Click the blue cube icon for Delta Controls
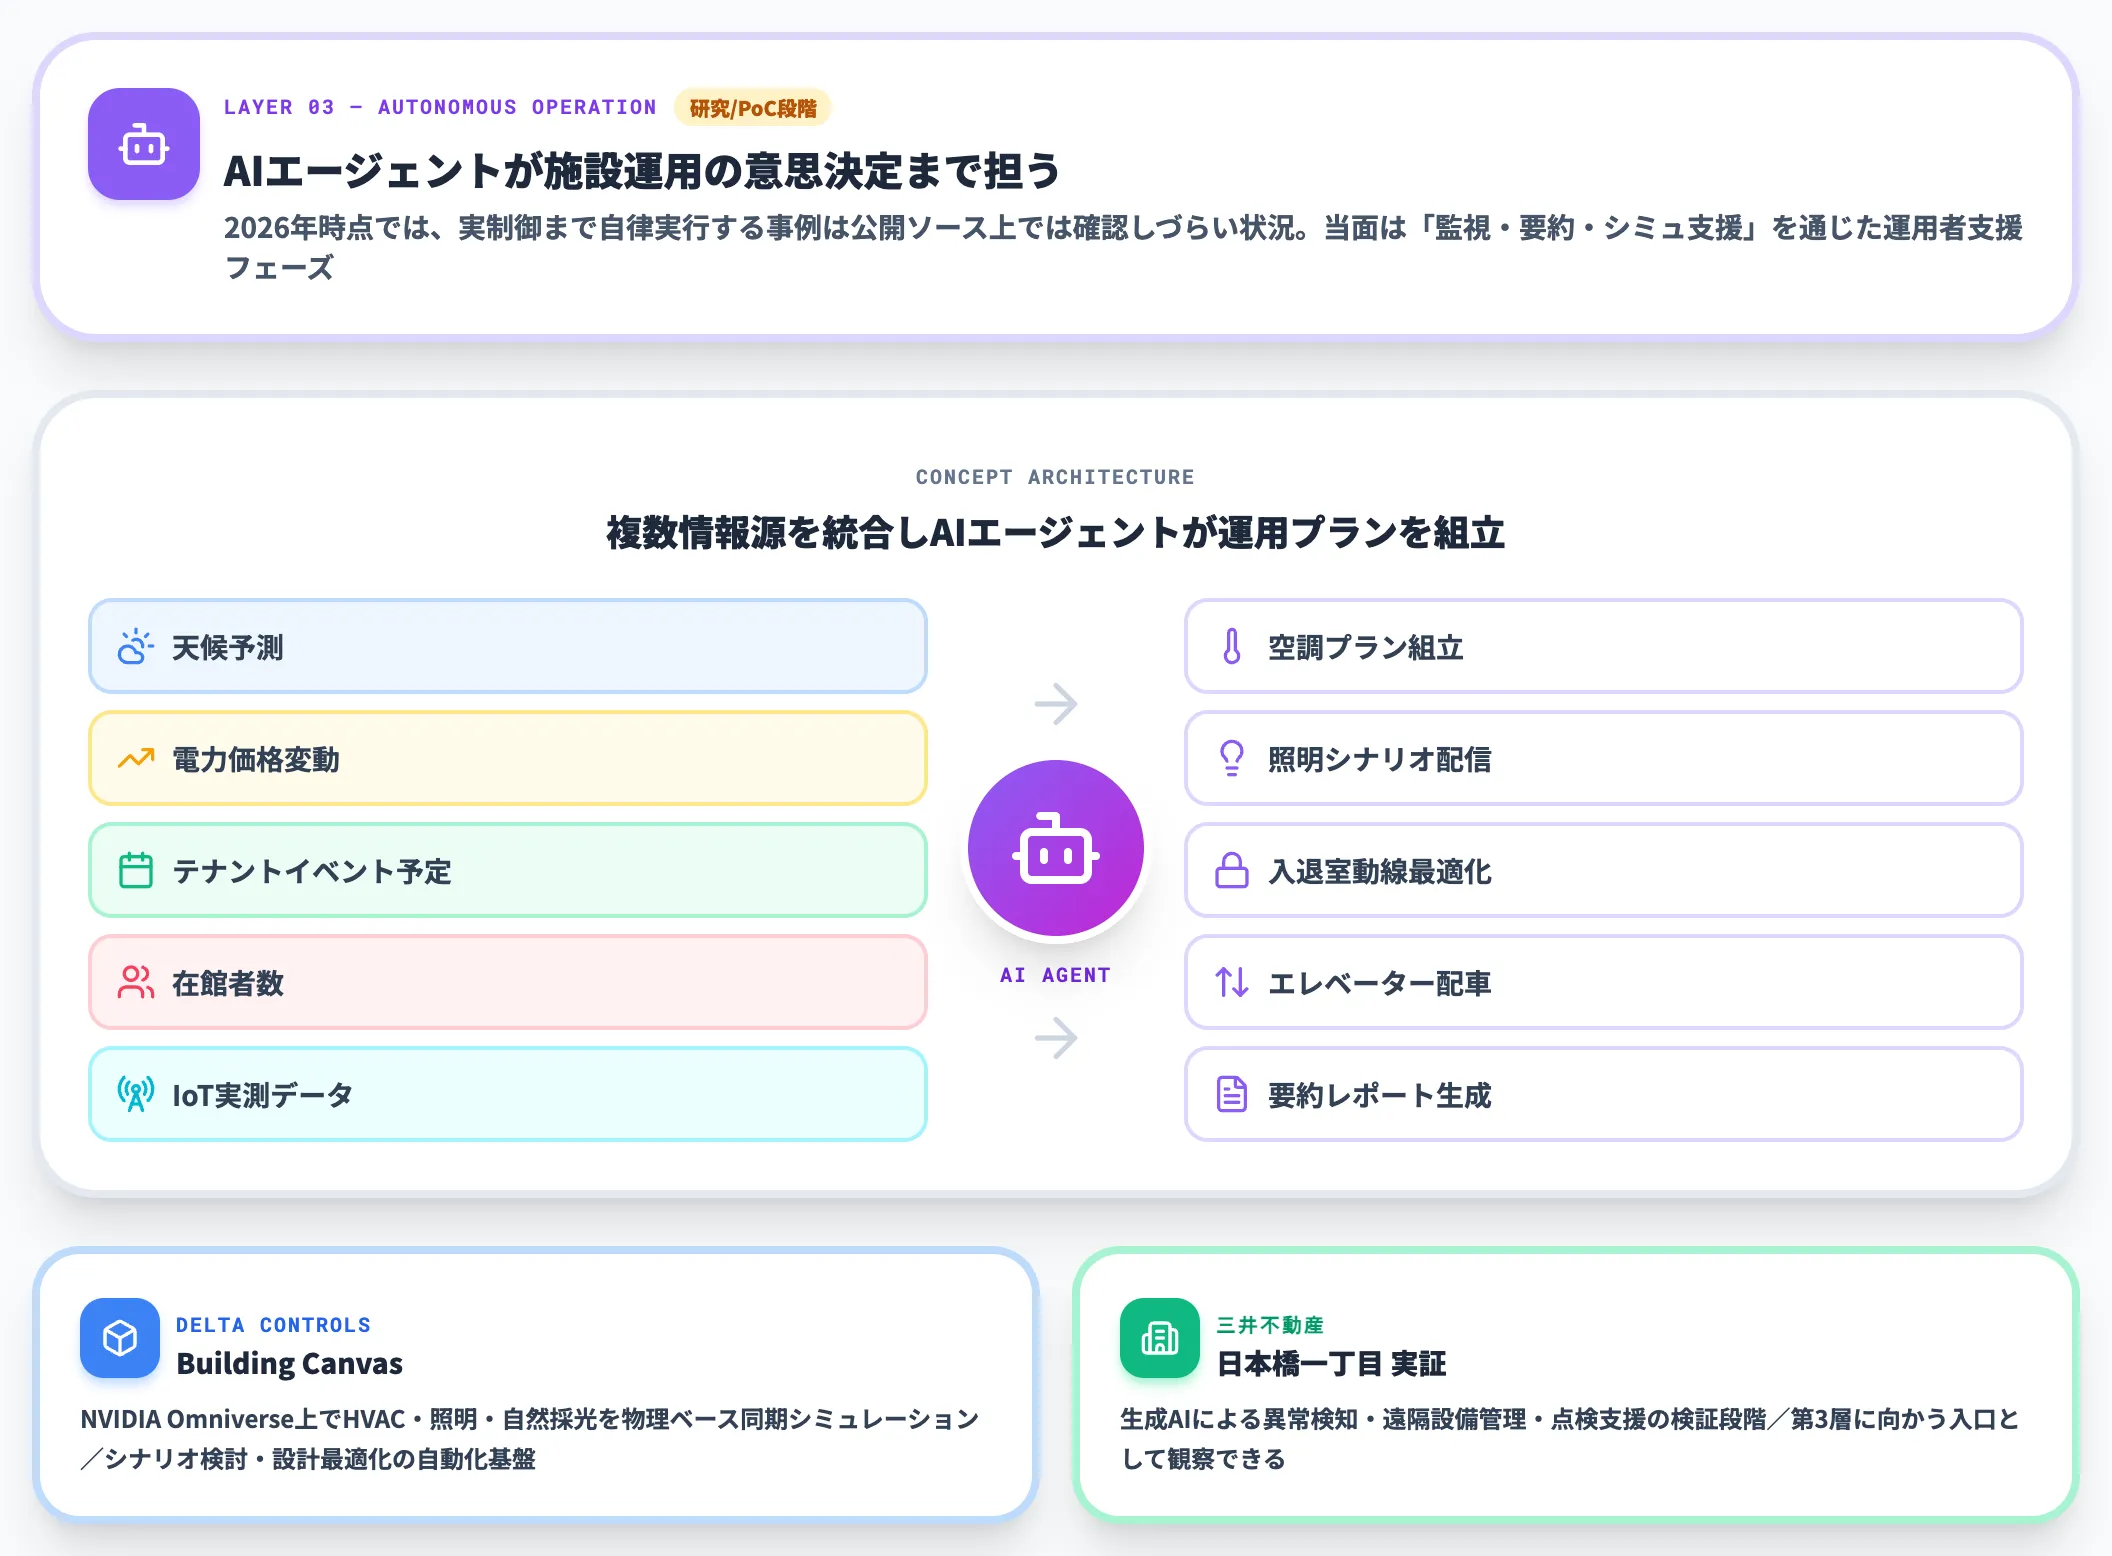This screenshot has width=2112, height=1556. [x=120, y=1338]
